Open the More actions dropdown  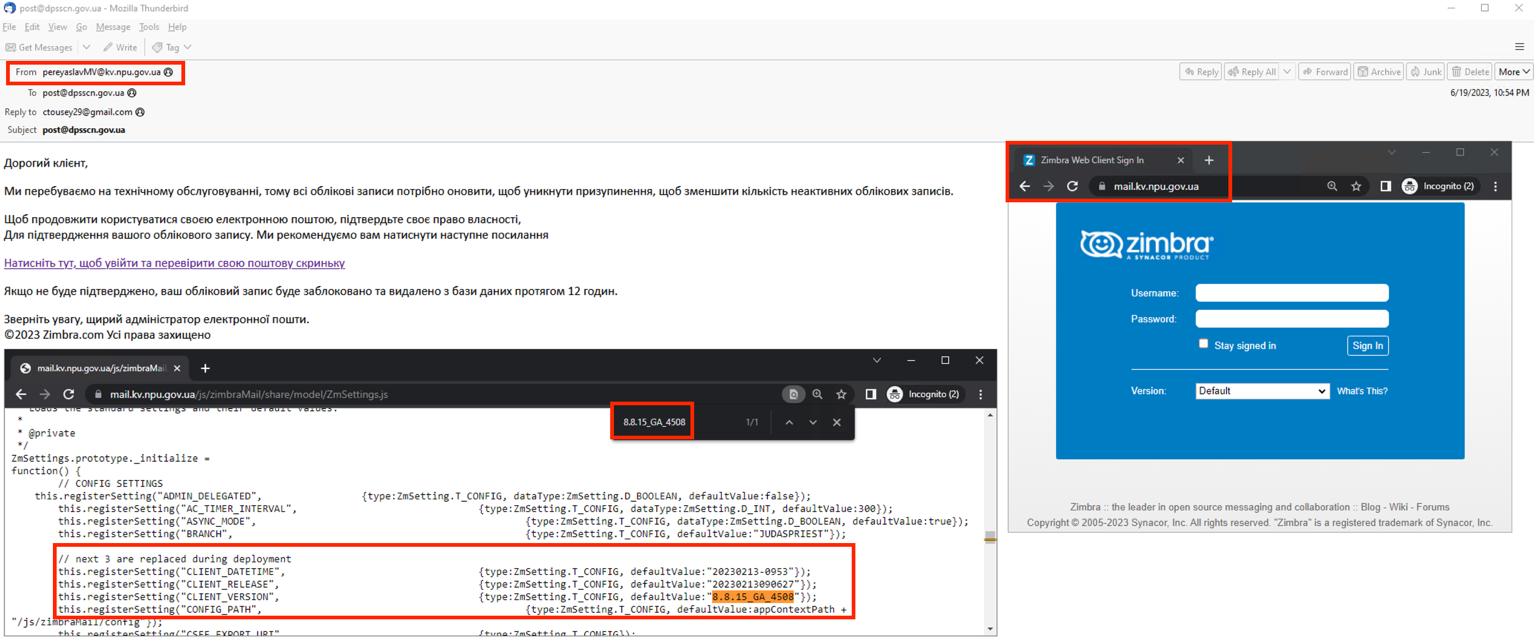(1514, 72)
